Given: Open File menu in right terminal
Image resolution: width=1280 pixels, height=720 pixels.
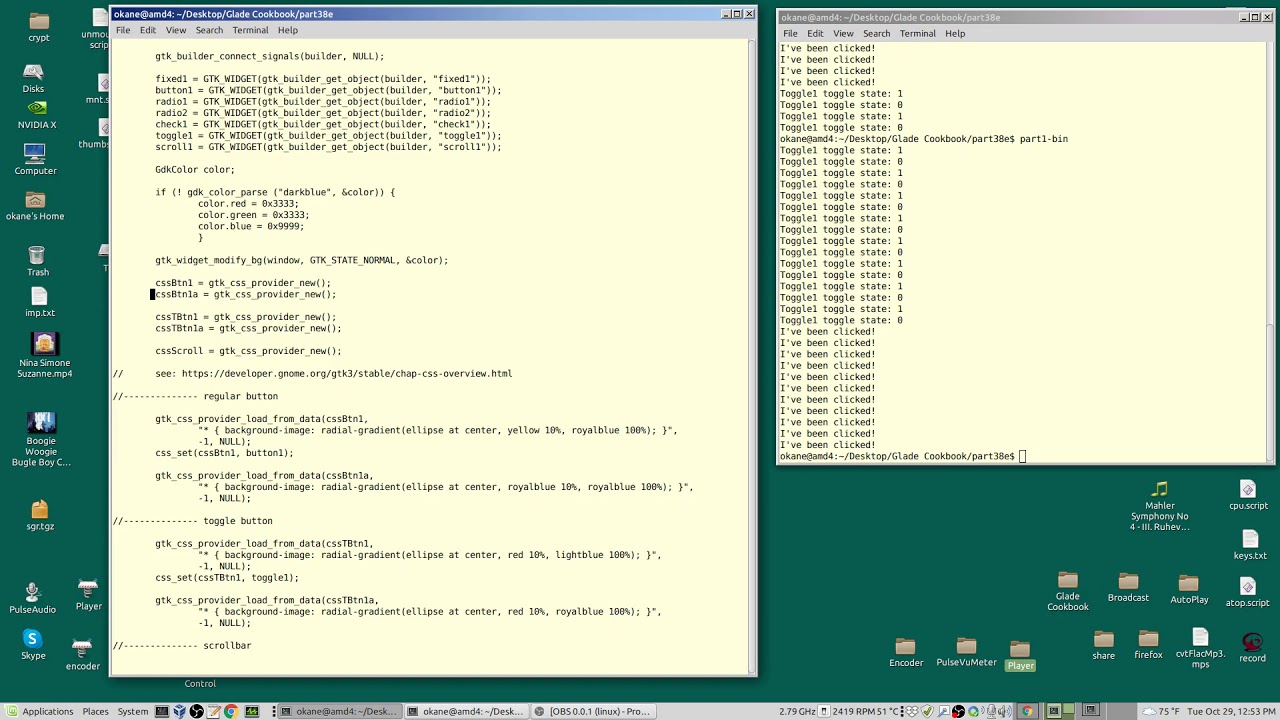Looking at the screenshot, I should [x=790, y=33].
